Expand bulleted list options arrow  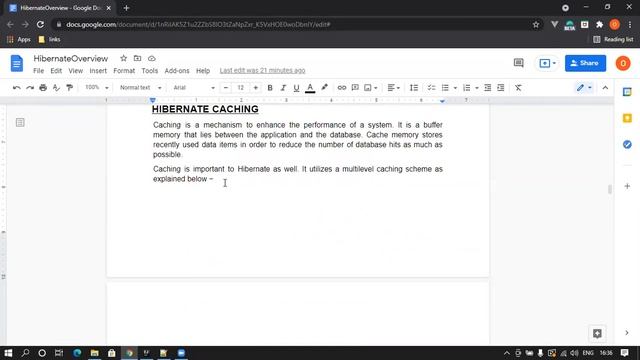[455, 88]
